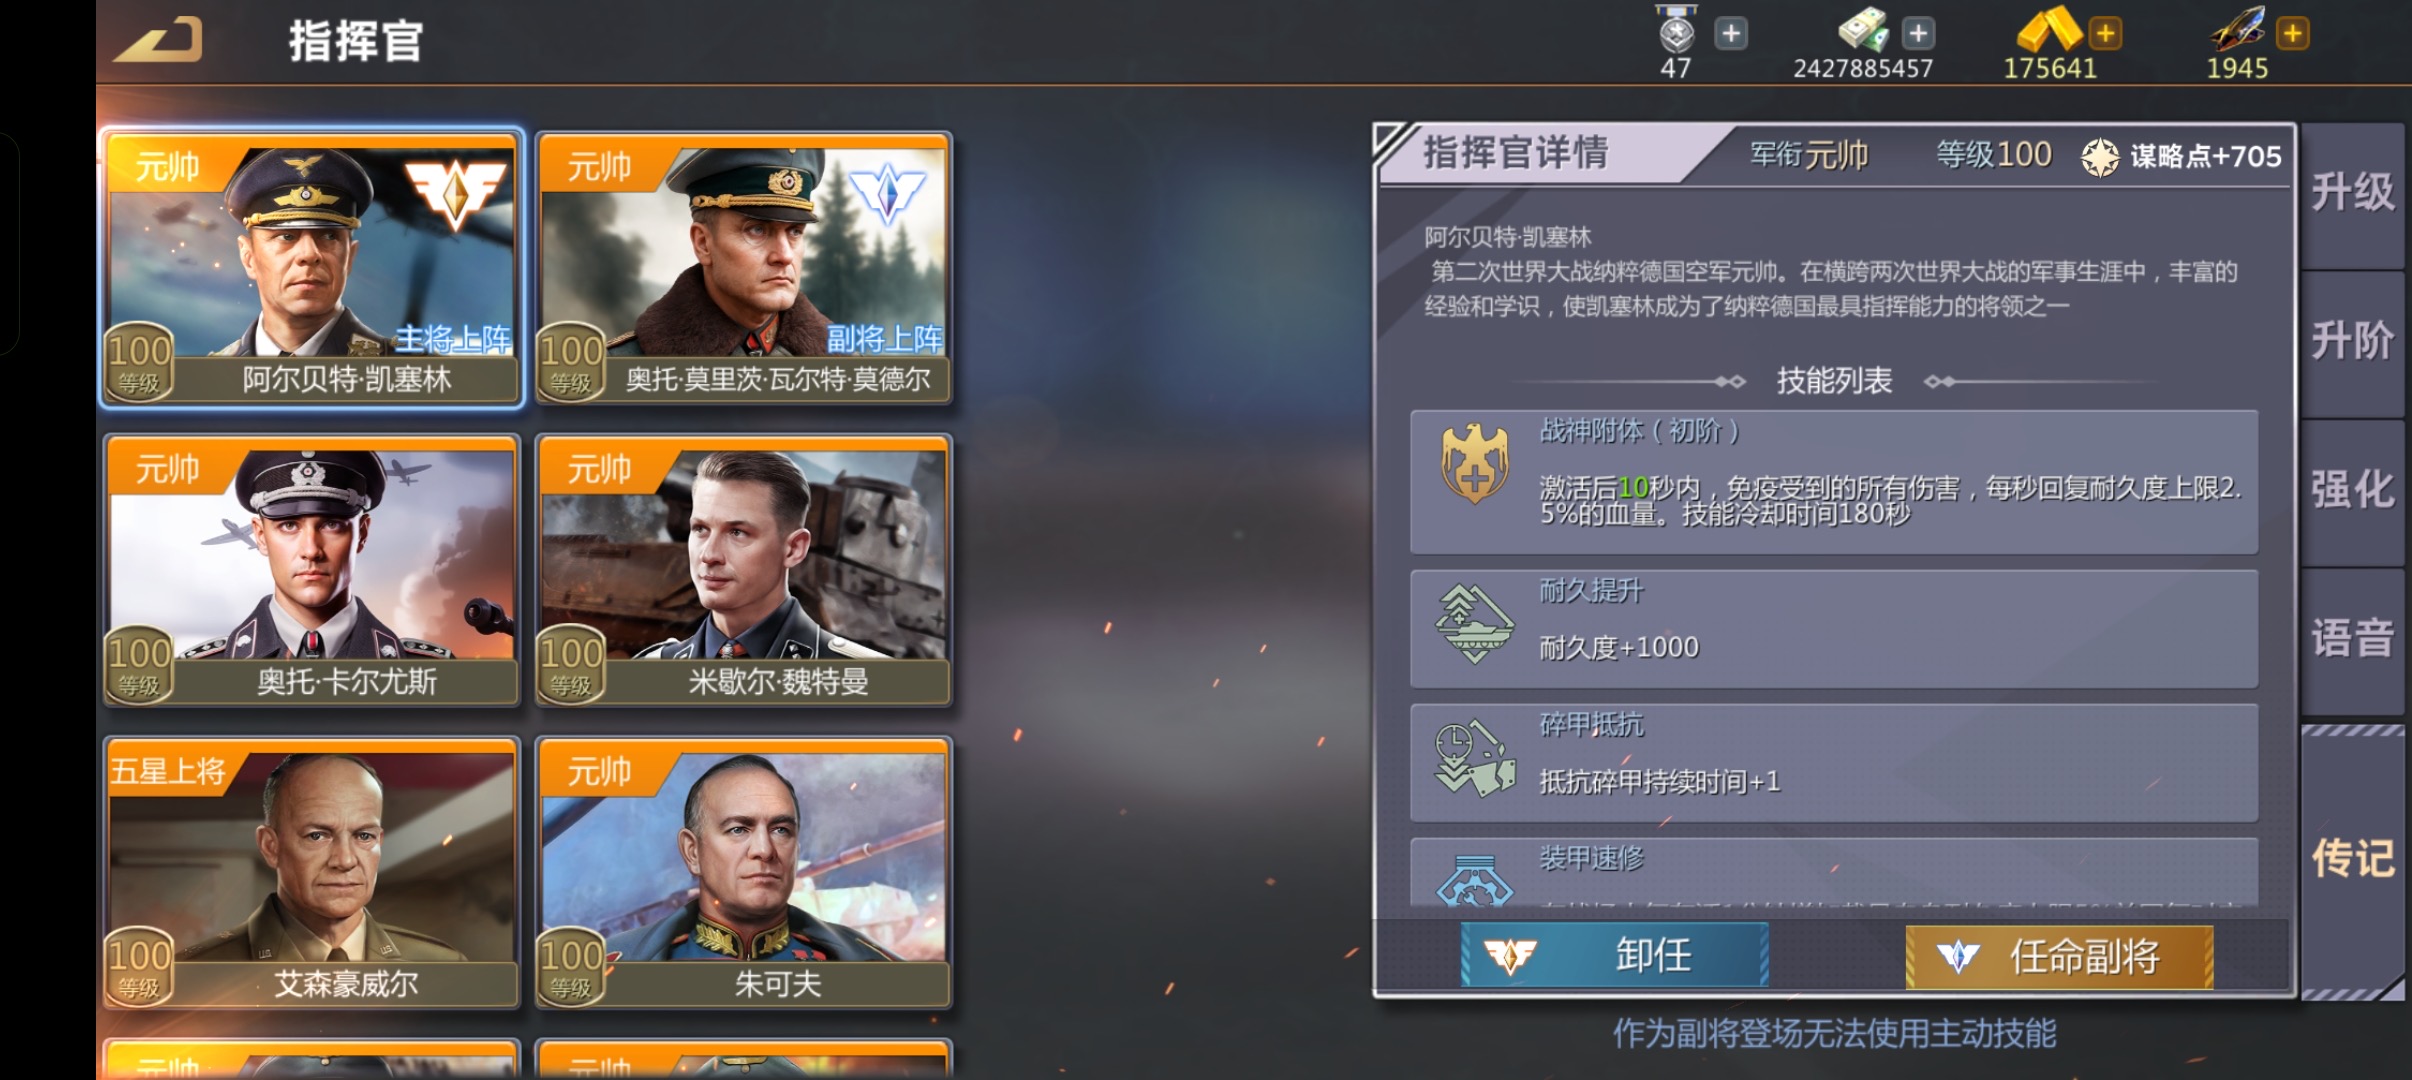Select commander 艾森豪威尔 card
This screenshot has width=2412, height=1080.
point(312,873)
